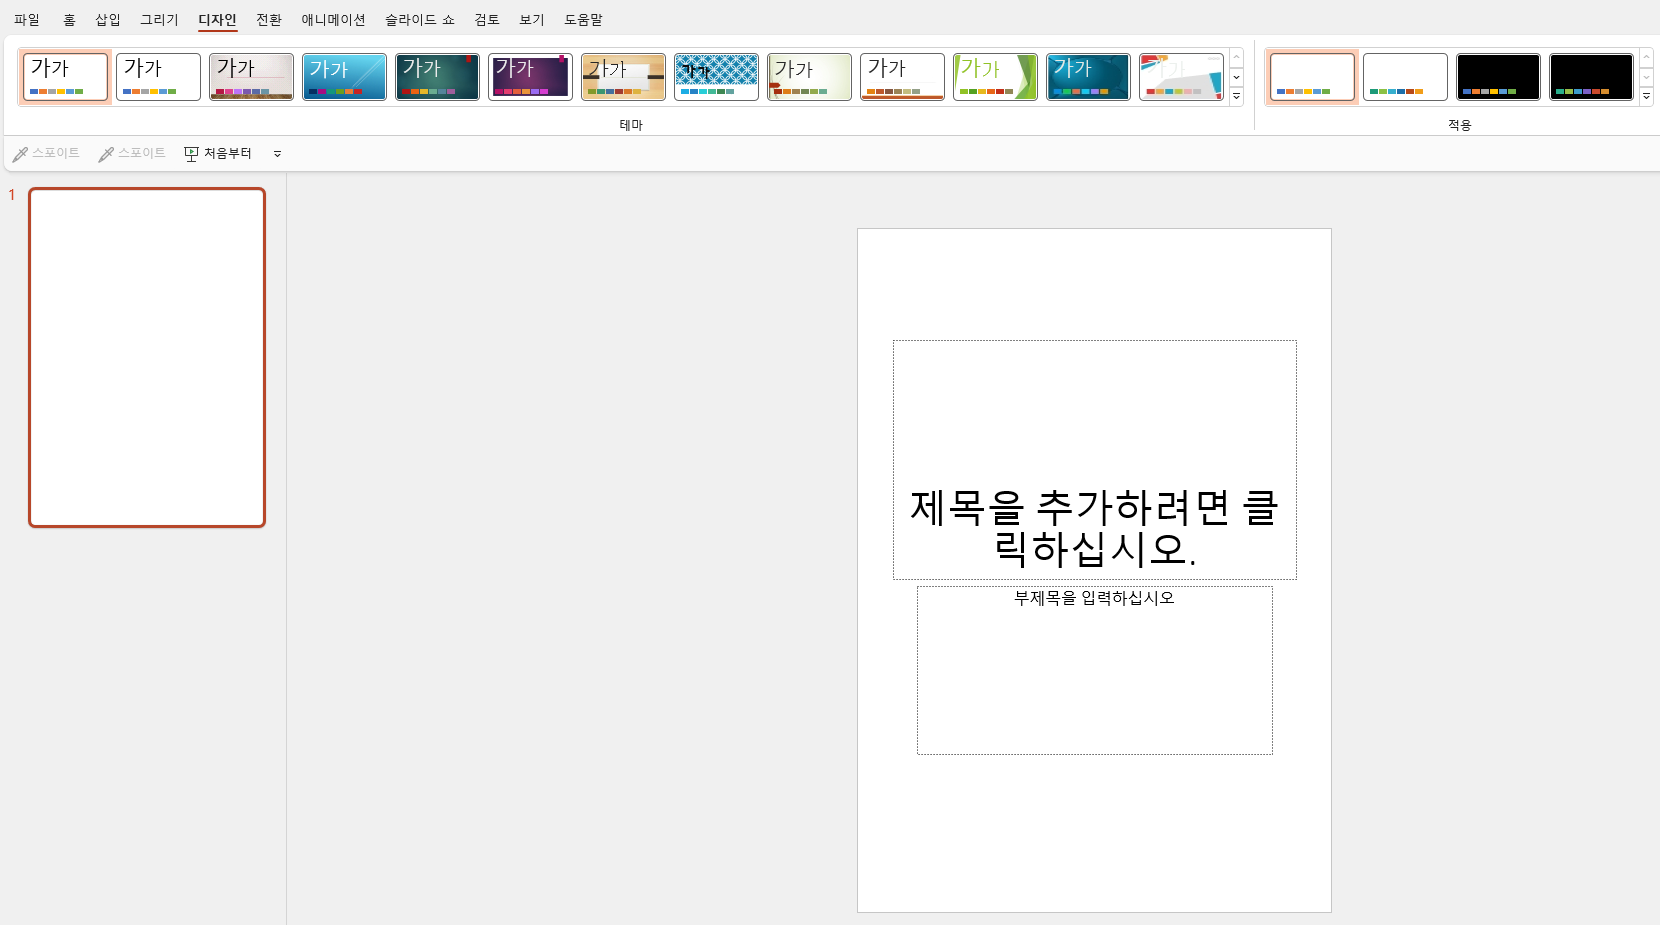
Task: Open the 파일 menu
Action: pos(26,19)
